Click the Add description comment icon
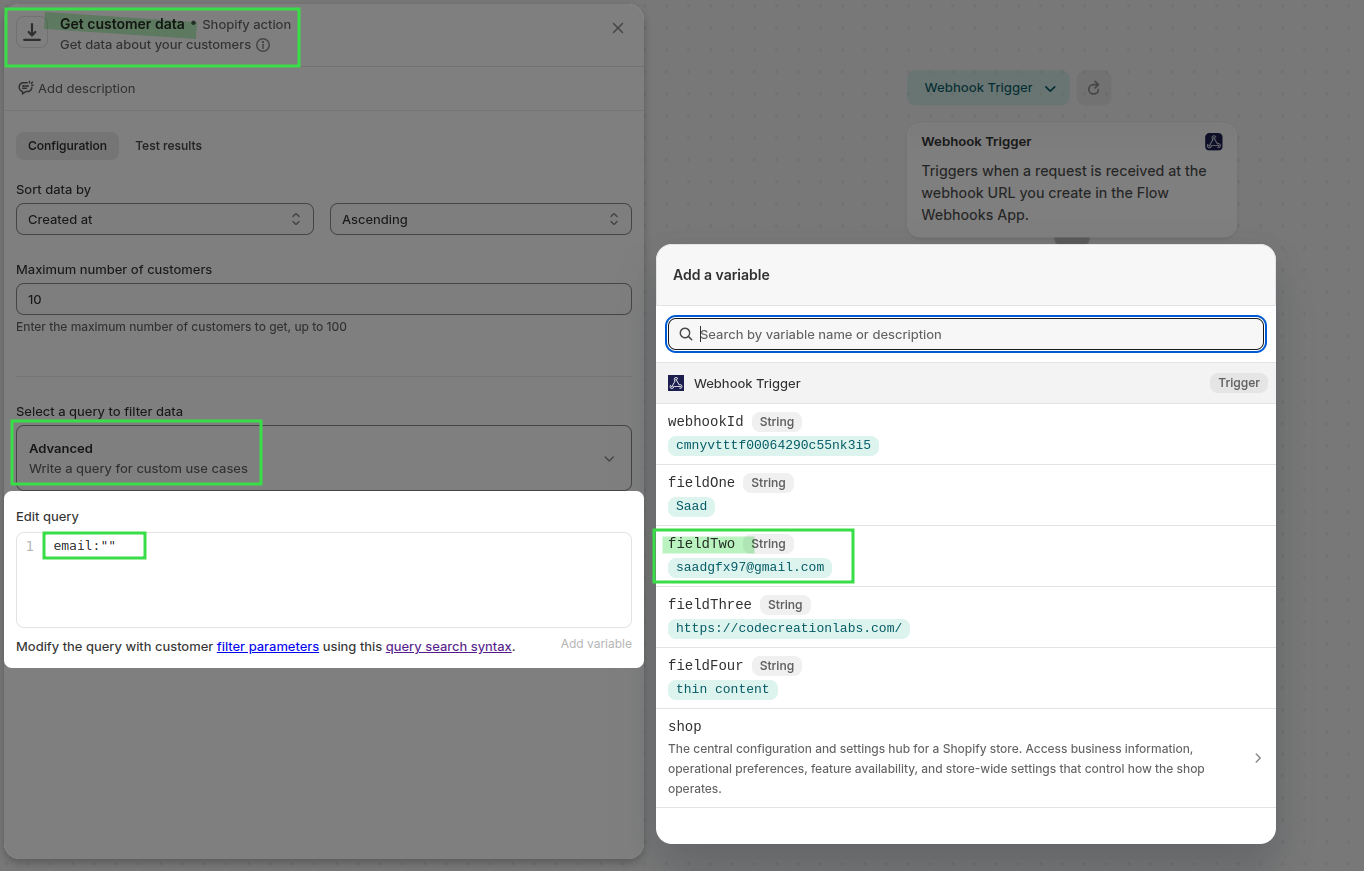 26,88
